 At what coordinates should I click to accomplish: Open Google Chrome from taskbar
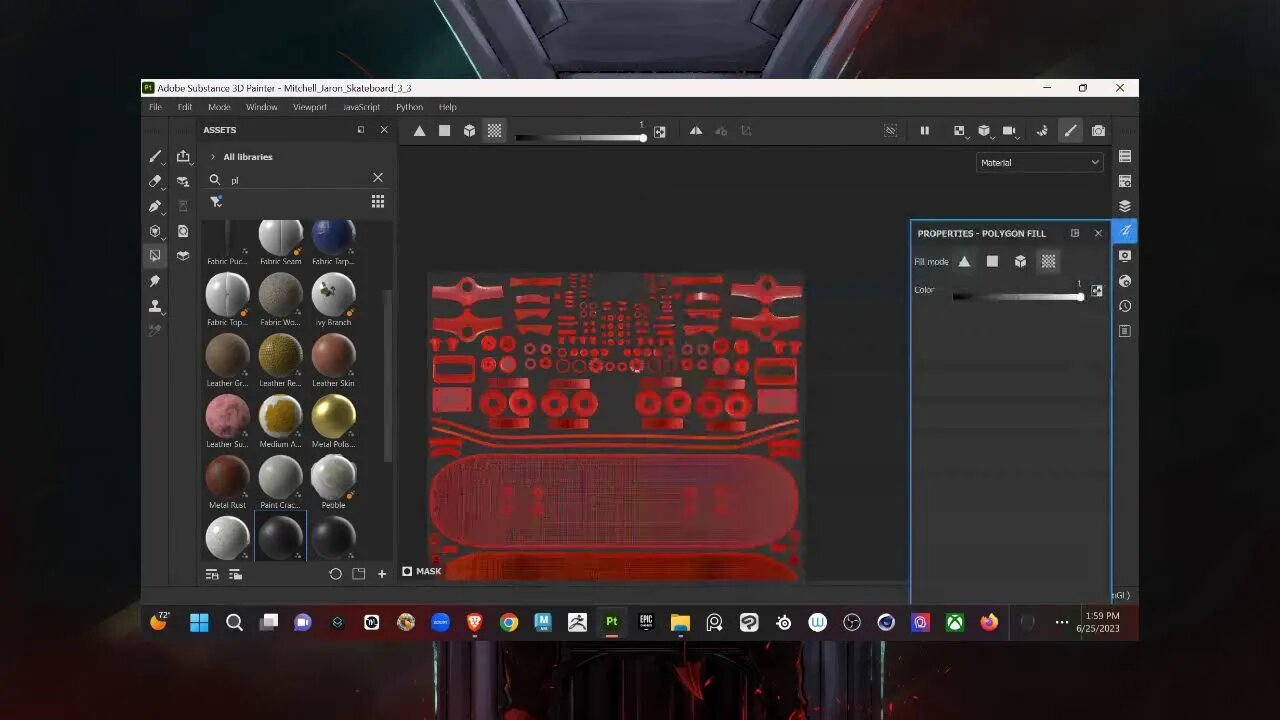pyautogui.click(x=509, y=622)
